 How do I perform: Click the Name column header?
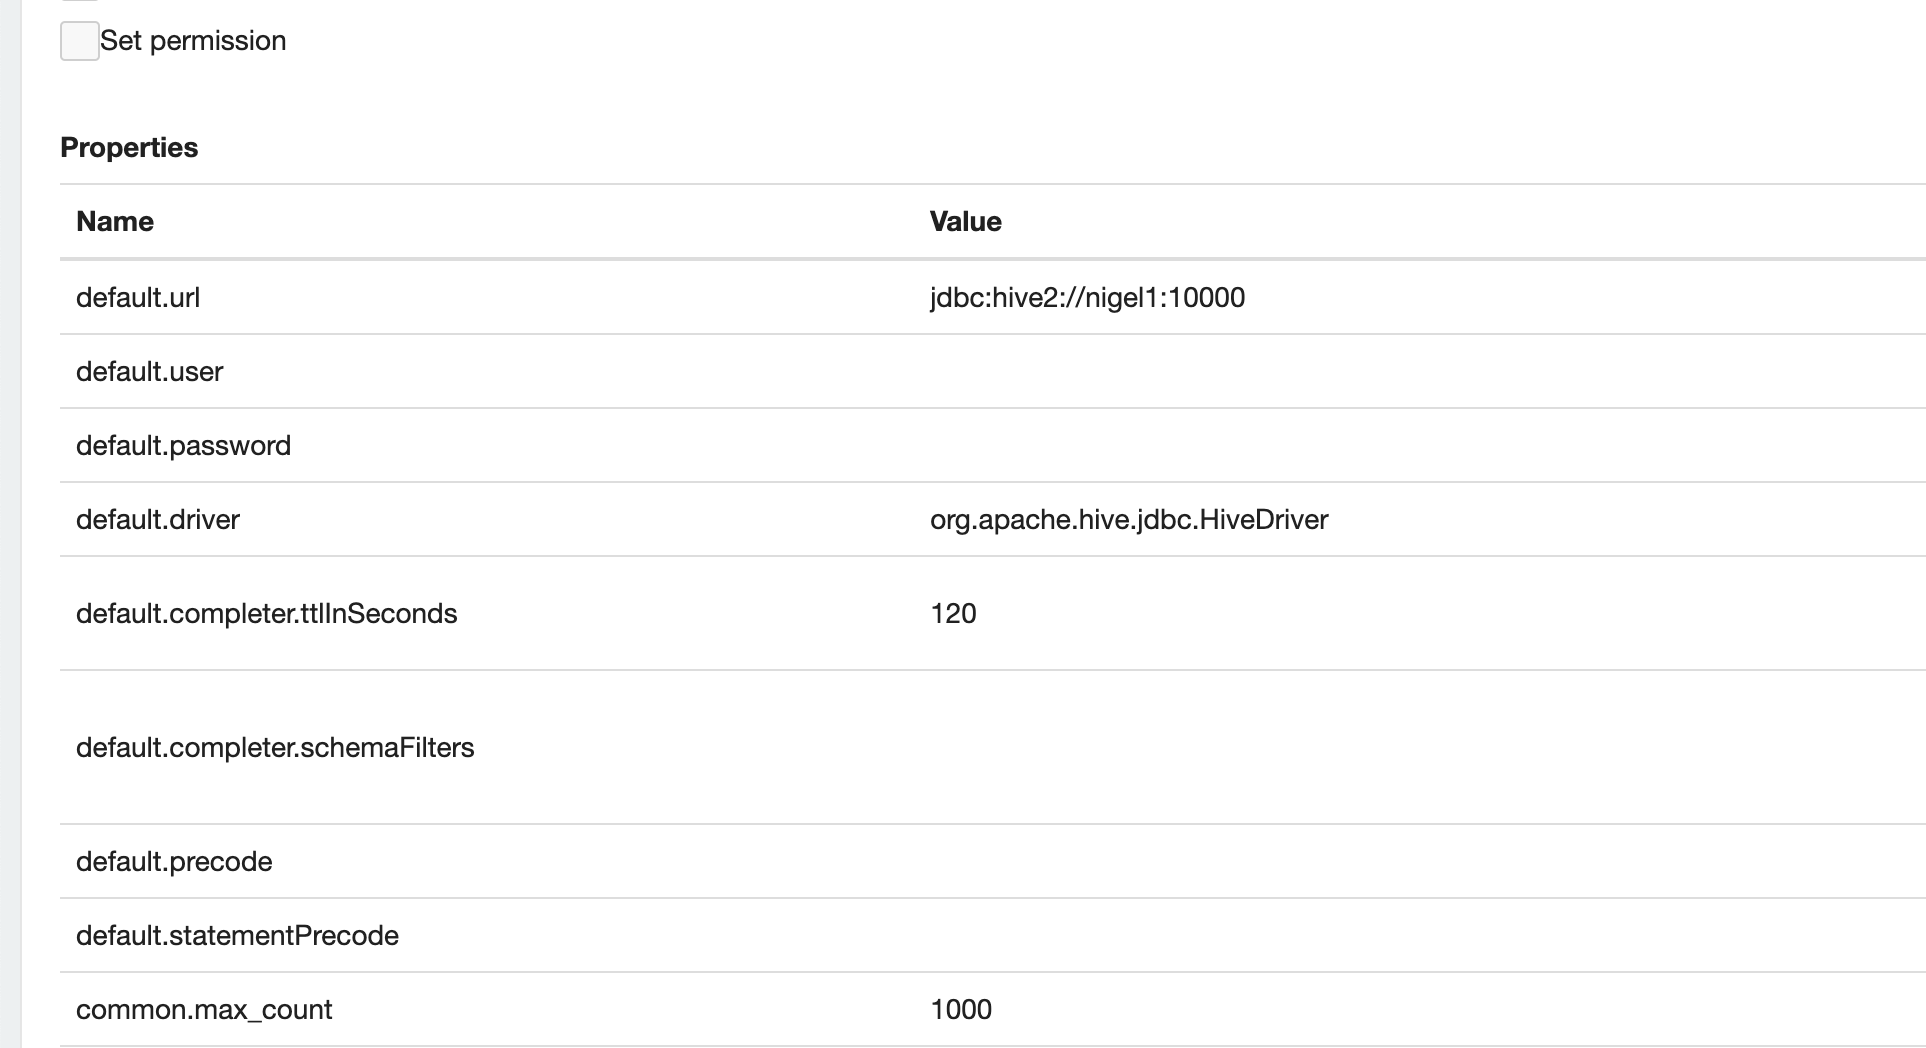tap(115, 221)
